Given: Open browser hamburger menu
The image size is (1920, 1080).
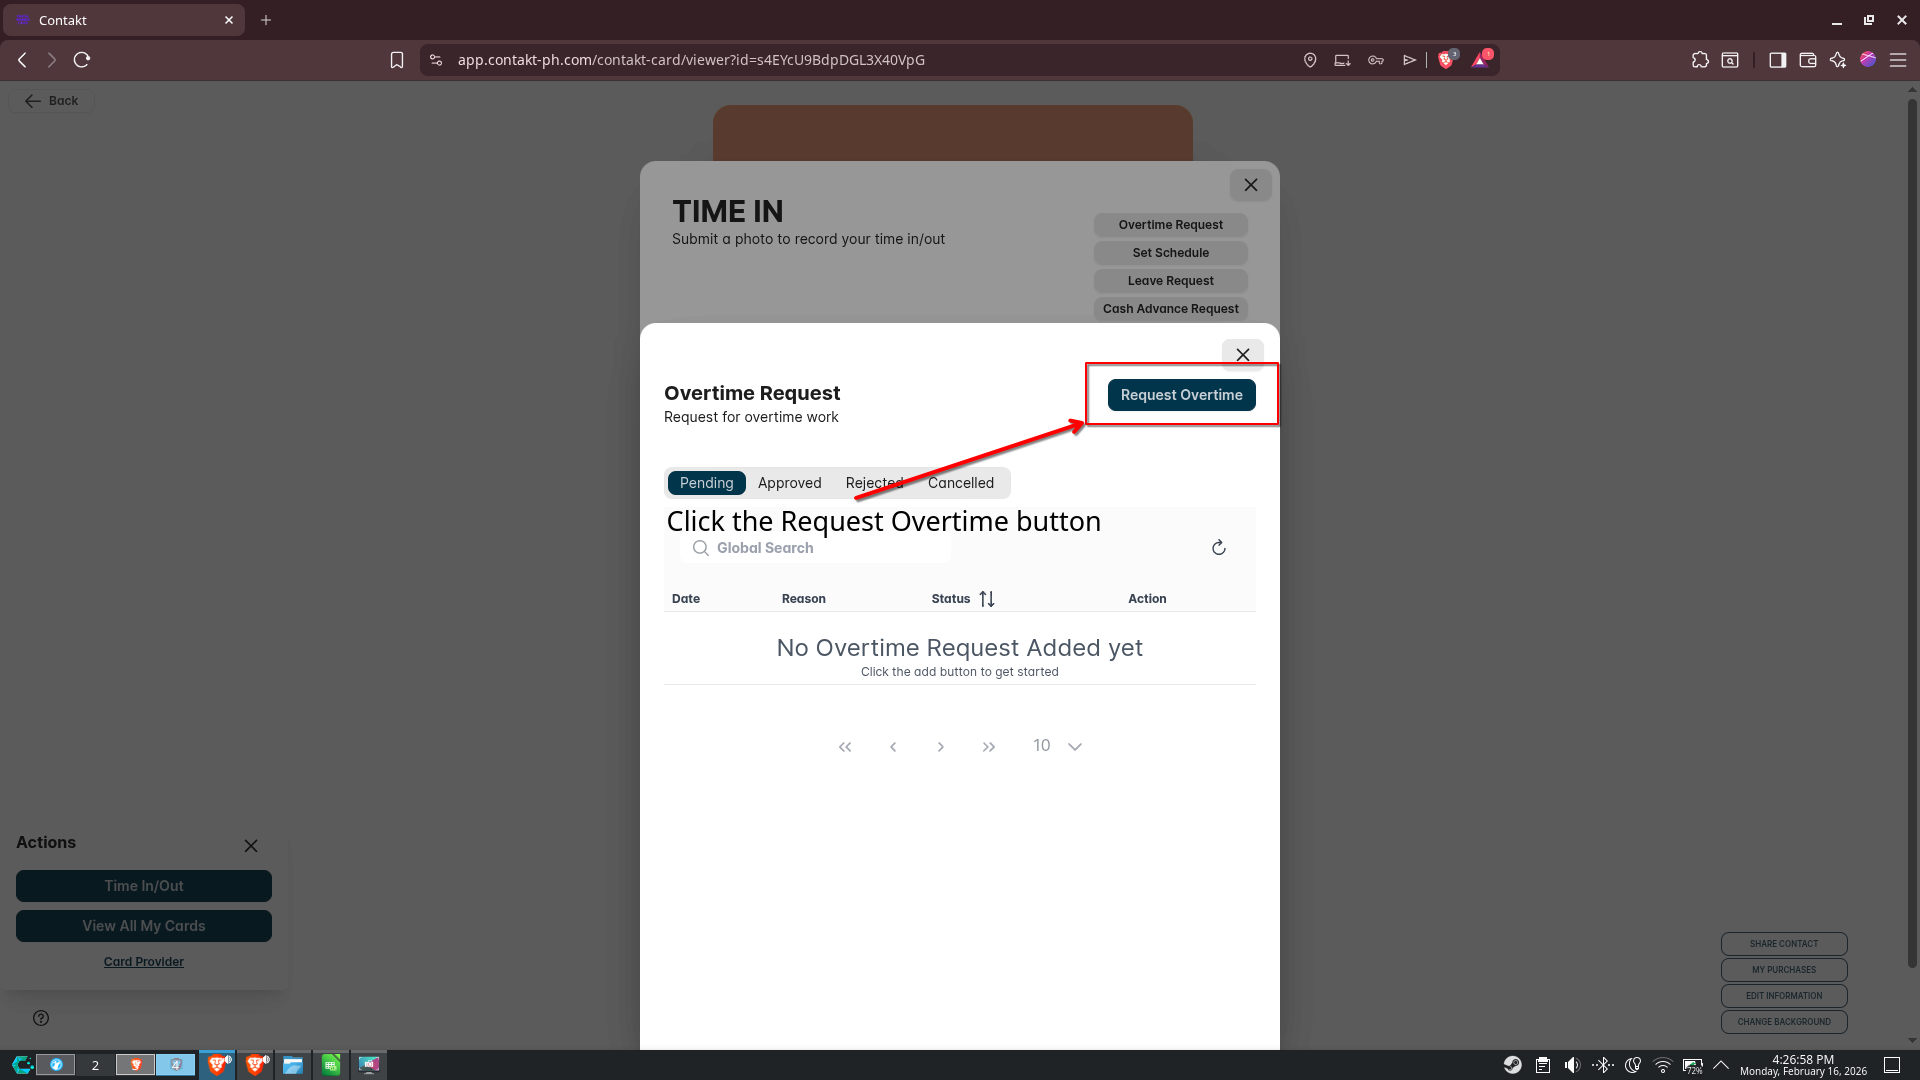Looking at the screenshot, I should tap(1897, 60).
